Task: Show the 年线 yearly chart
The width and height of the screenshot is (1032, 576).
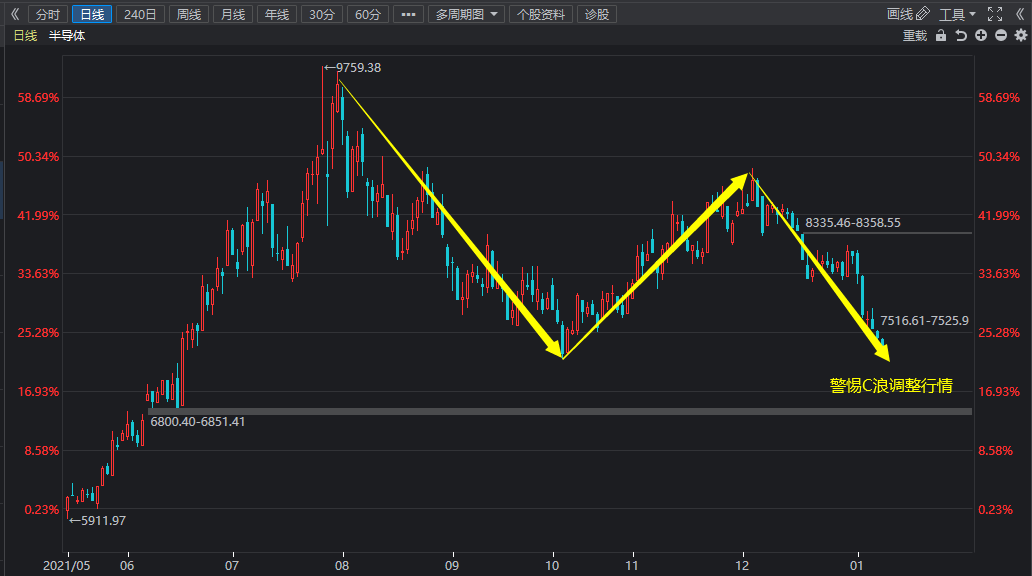Action: coord(277,14)
